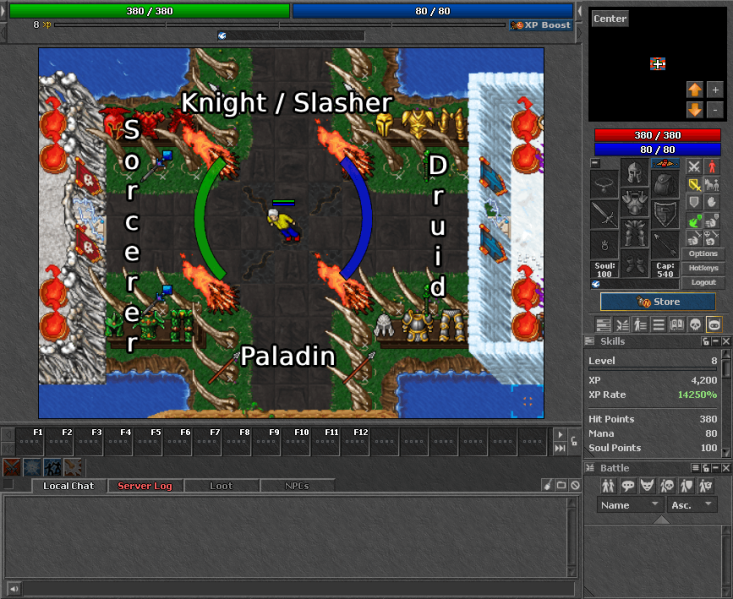Switch to Local Chat tab

(x=69, y=486)
